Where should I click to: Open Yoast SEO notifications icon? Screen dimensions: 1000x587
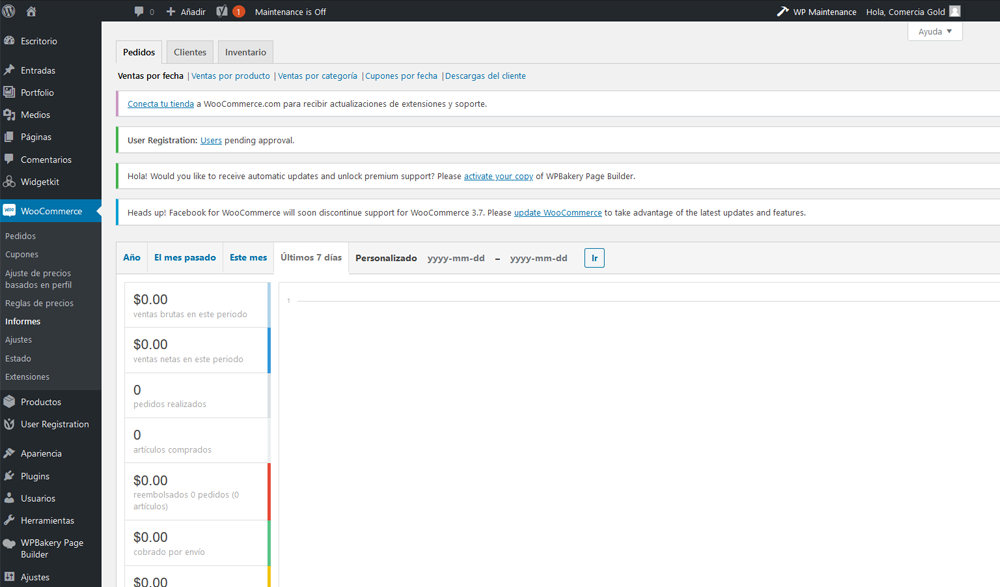222,11
